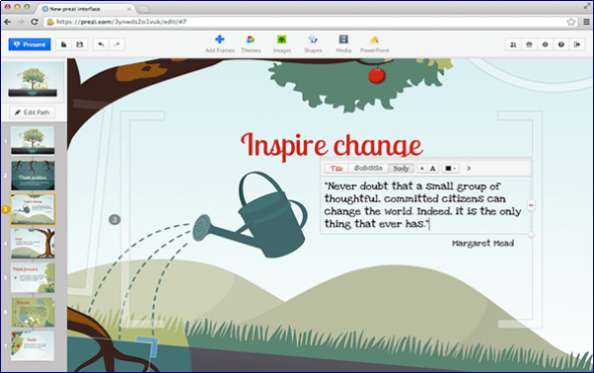Close the New prezi interface tab
594x373 pixels.
click(x=129, y=9)
